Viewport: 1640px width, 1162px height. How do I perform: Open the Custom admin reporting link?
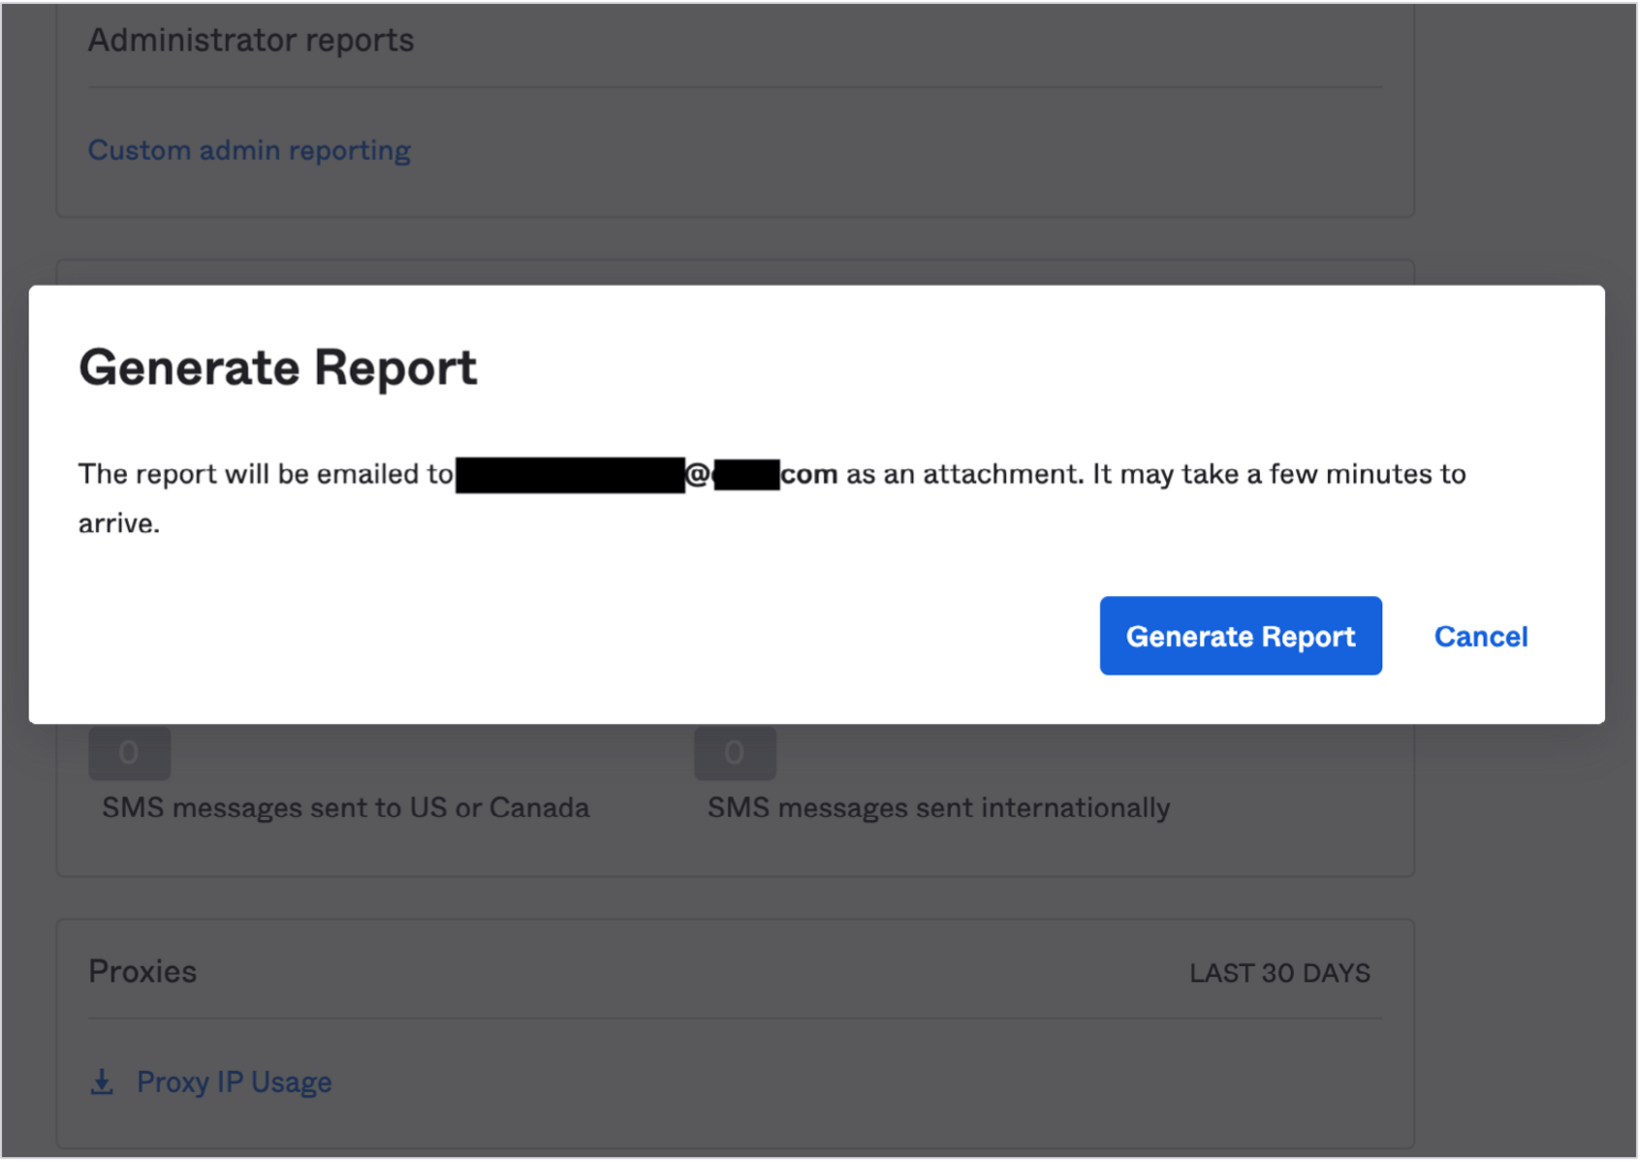(249, 150)
